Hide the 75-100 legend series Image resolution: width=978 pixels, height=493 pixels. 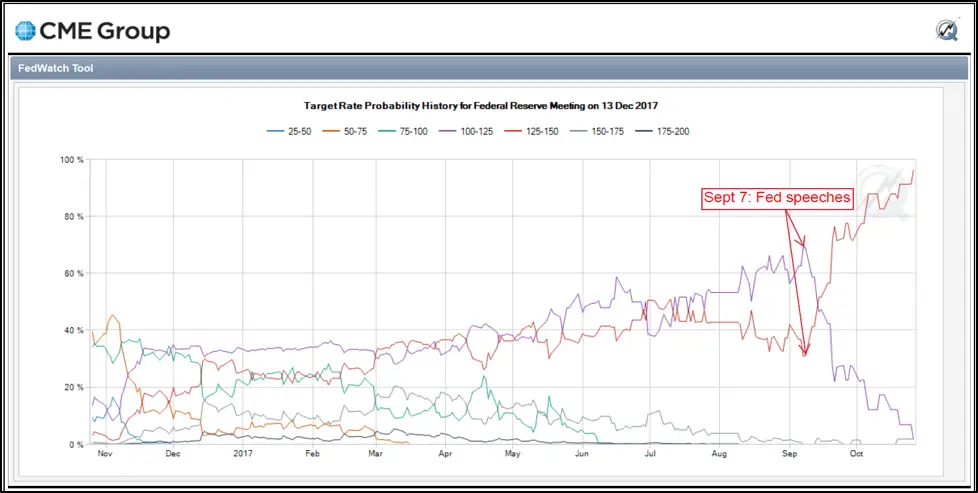point(402,132)
